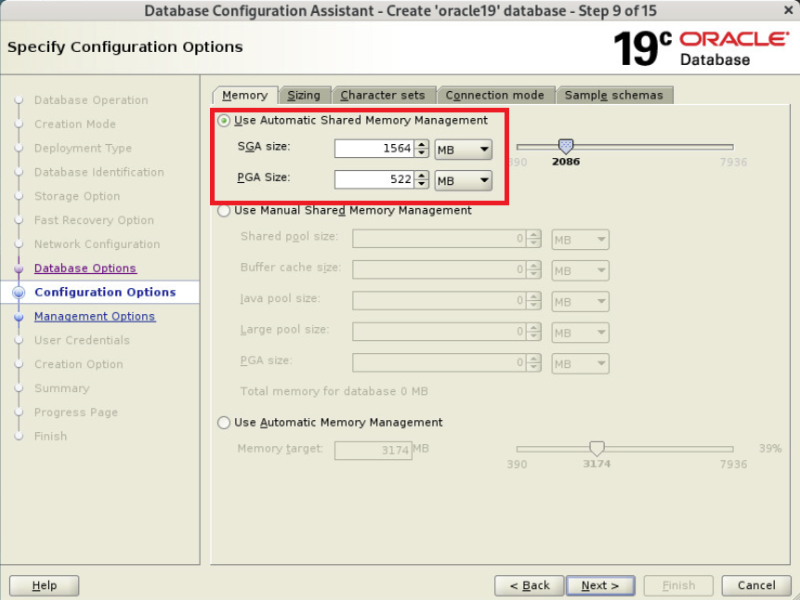Click Fast Recovery Option step label
The image size is (800, 600).
(x=94, y=220)
